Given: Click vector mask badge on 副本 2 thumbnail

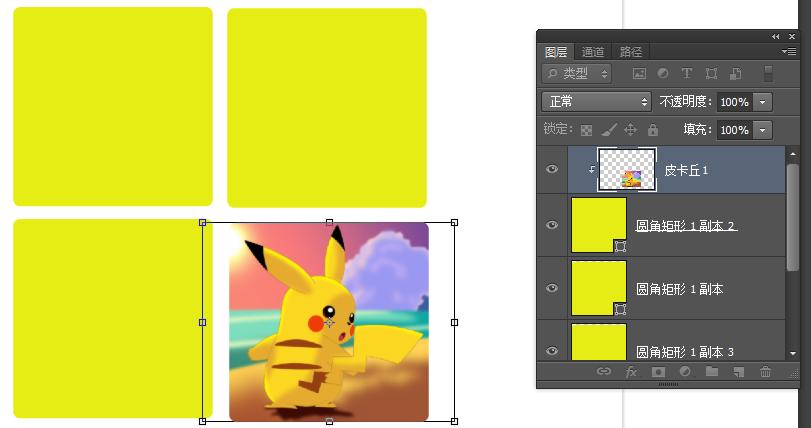Looking at the screenshot, I should click(620, 246).
